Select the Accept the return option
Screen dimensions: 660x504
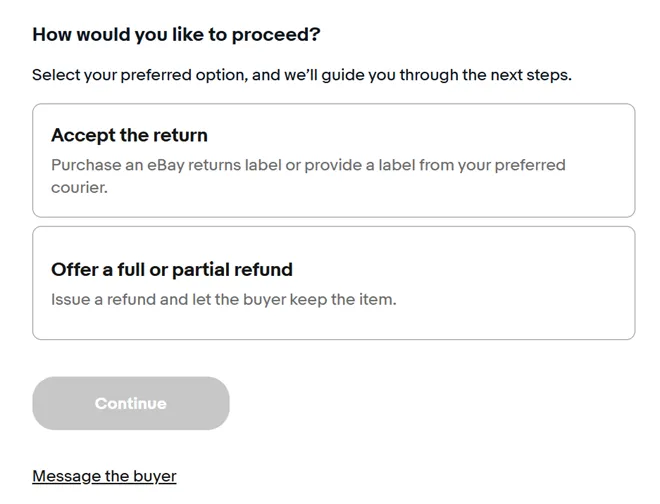(x=333, y=160)
